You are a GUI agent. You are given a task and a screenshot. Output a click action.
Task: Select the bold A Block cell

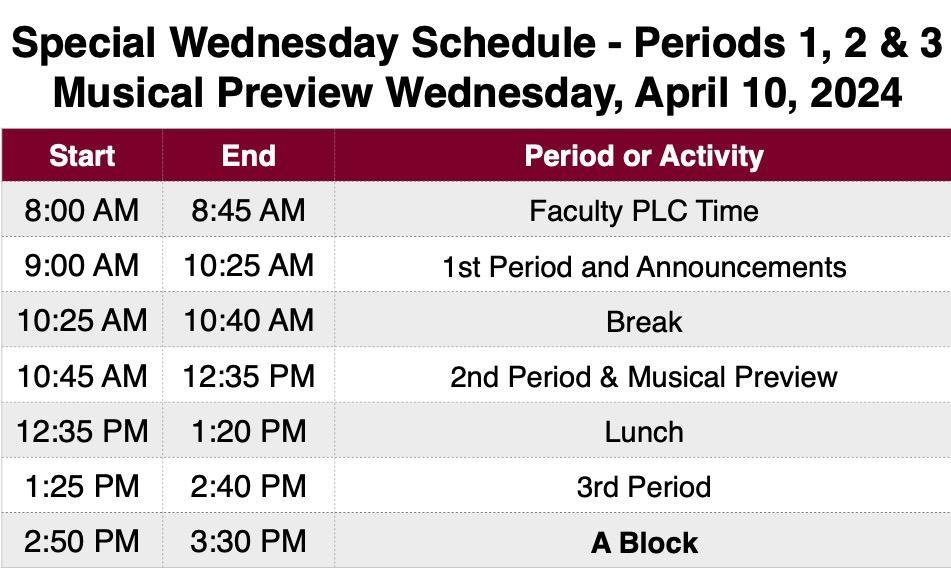pos(643,542)
